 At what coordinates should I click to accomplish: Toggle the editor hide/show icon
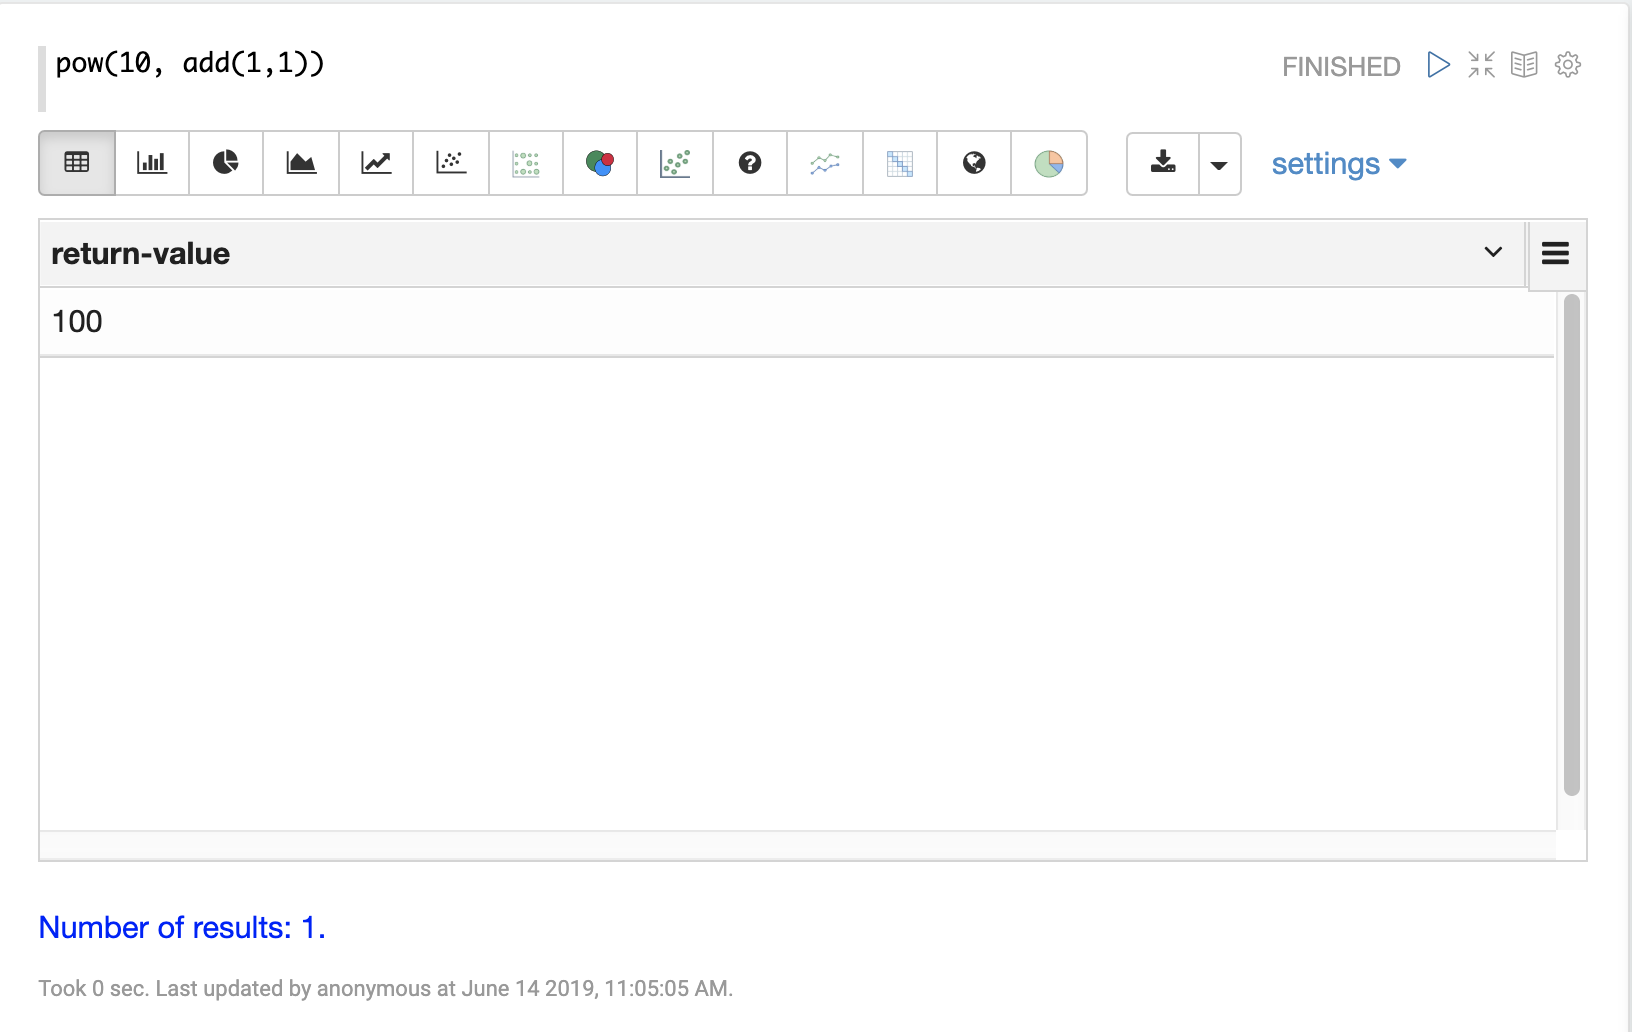click(1481, 65)
